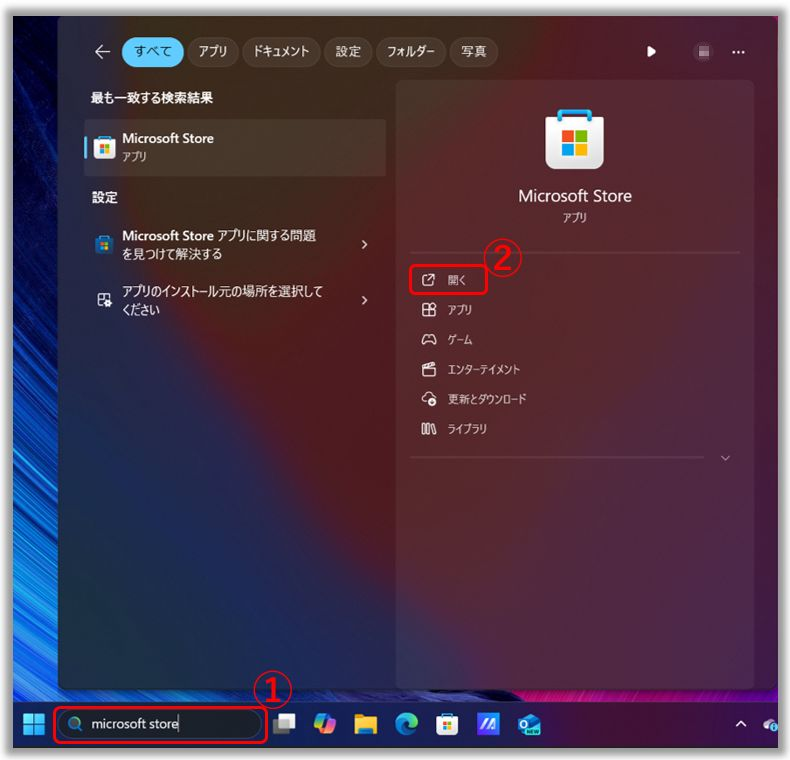Expand chevron for Microsoft Store アプリに関する問題
790x760 pixels.
pos(364,245)
